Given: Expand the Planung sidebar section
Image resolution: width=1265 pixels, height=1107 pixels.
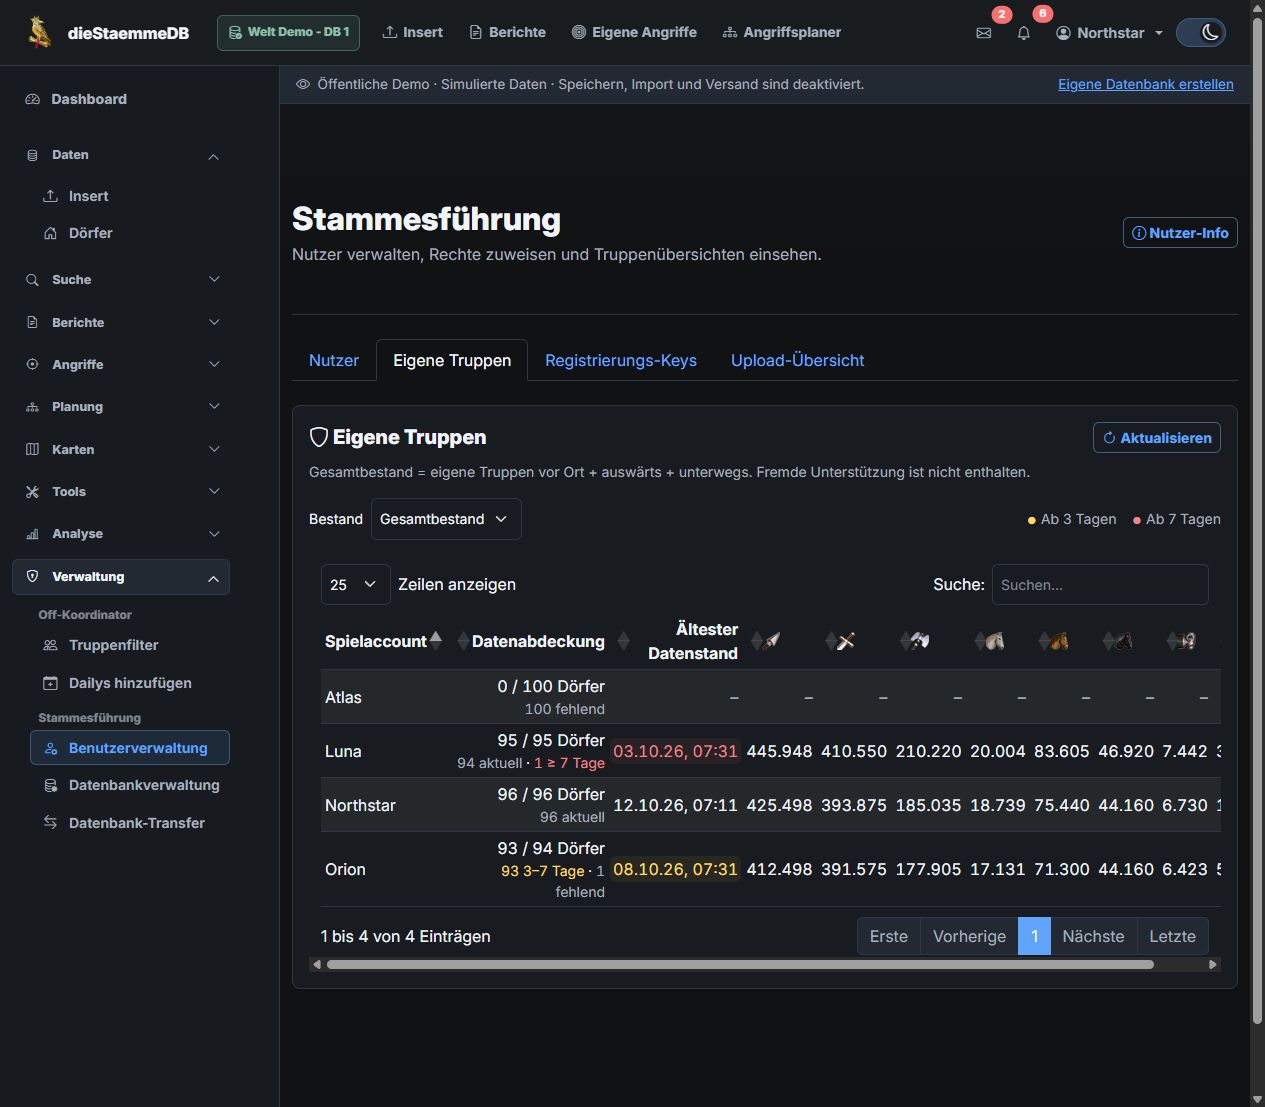Looking at the screenshot, I should (x=121, y=407).
